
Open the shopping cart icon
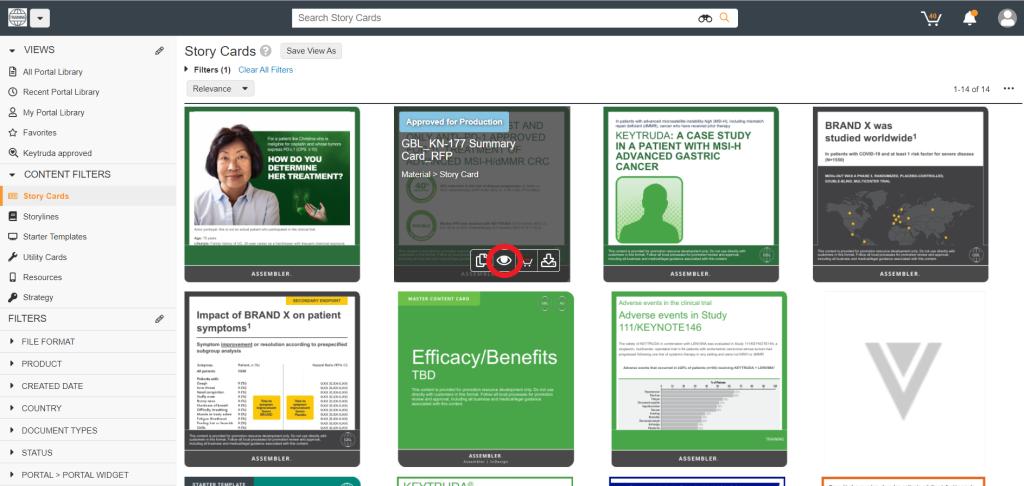[x=931, y=18]
